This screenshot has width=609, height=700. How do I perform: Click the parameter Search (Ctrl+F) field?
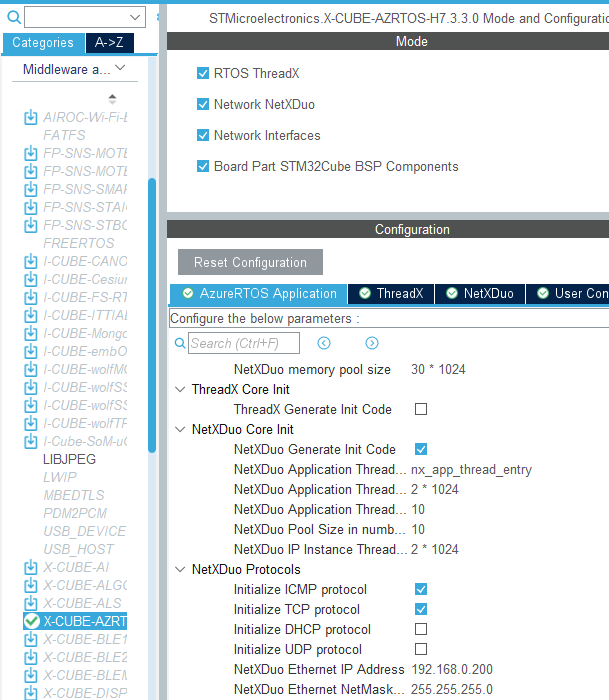click(x=244, y=343)
